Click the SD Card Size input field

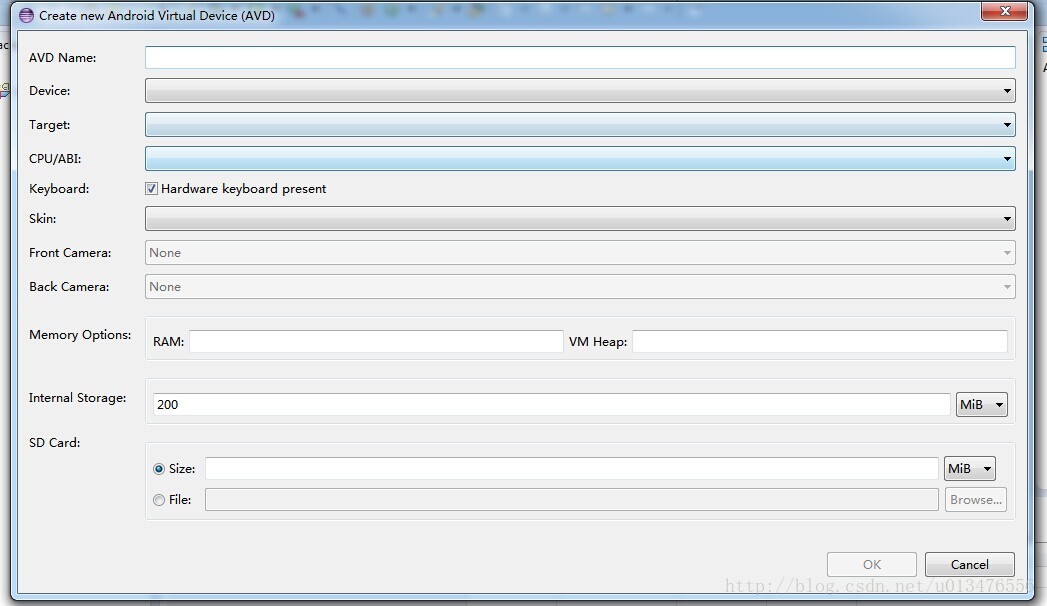(x=572, y=469)
